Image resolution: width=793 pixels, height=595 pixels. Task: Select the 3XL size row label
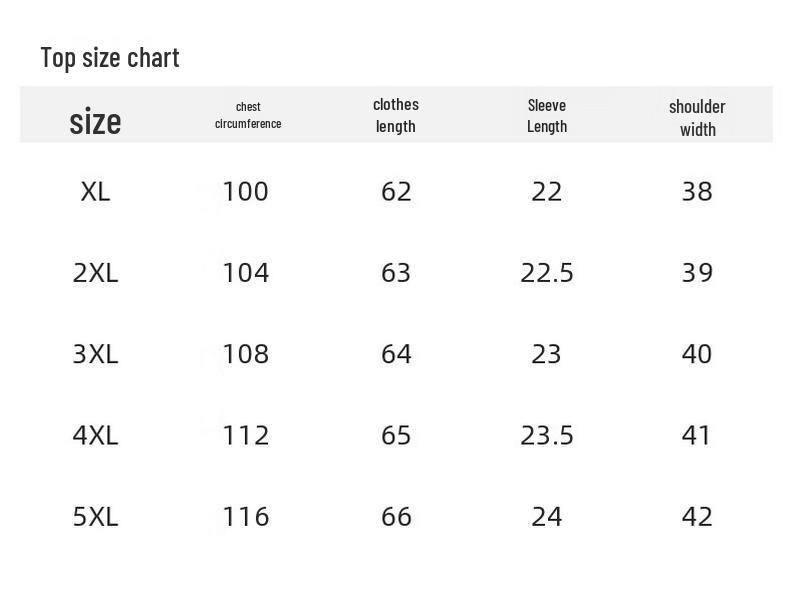(95, 353)
